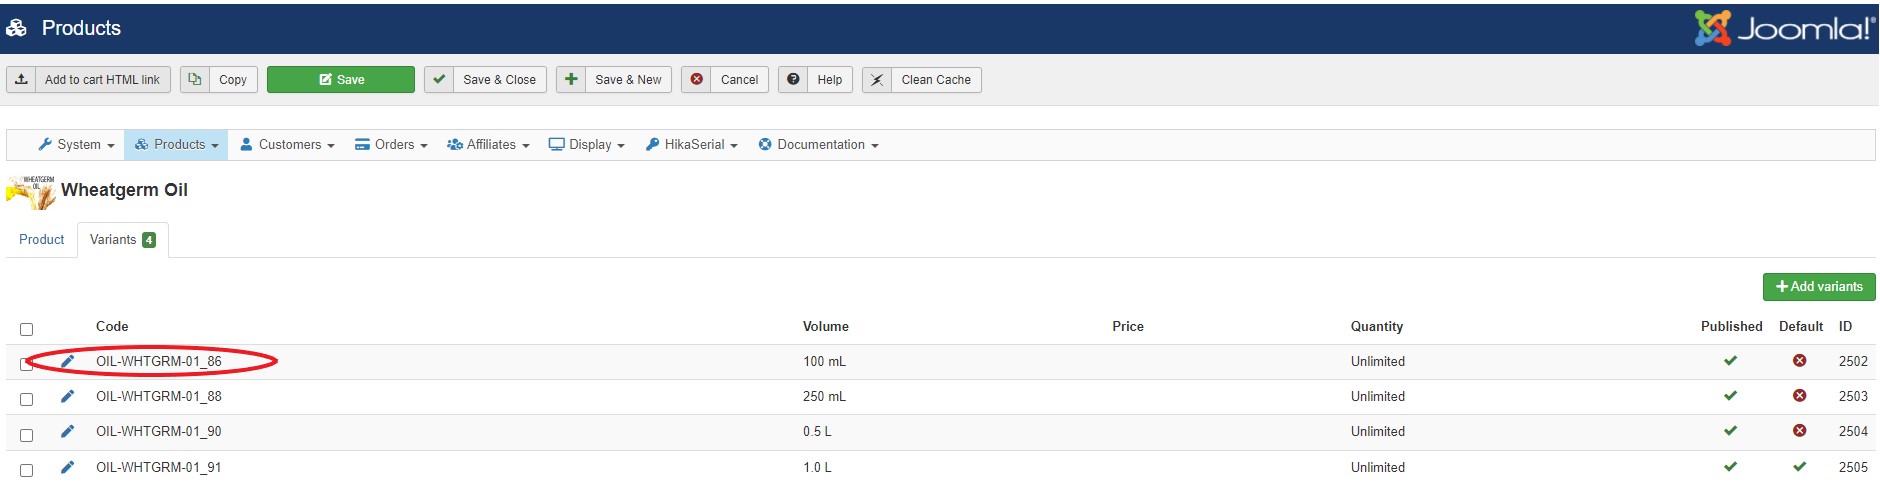Image resolution: width=1880 pixels, height=504 pixels.
Task: Select the Variants tab
Action: [123, 240]
